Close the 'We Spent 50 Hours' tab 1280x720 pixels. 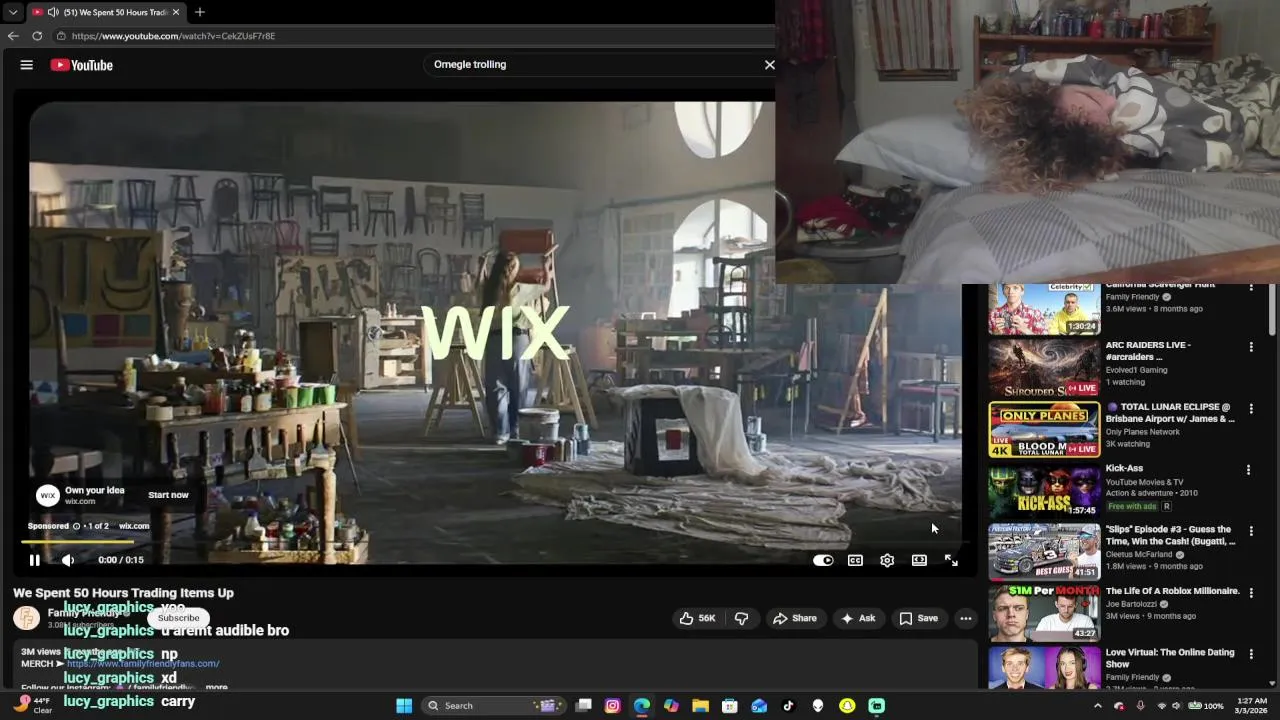pyautogui.click(x=176, y=12)
